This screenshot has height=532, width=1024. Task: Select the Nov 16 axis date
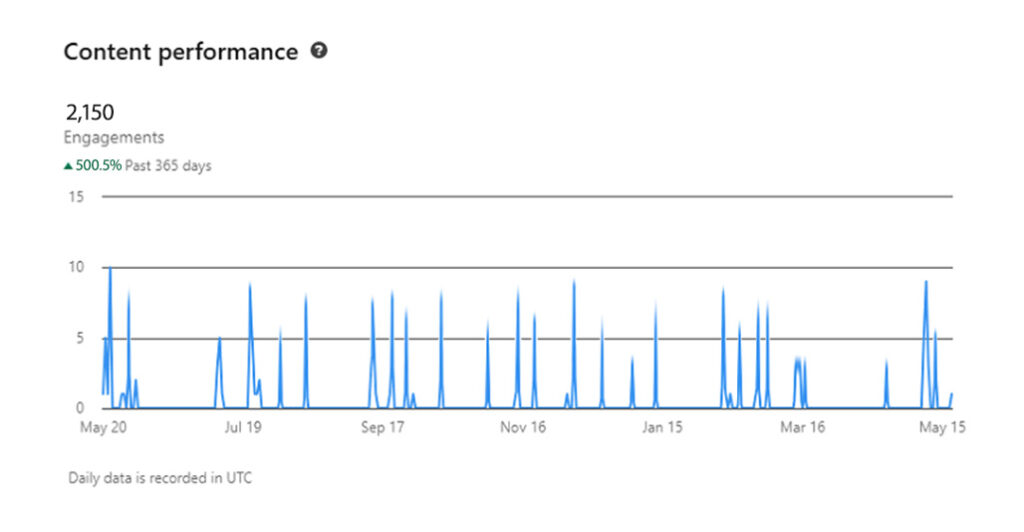(522, 428)
